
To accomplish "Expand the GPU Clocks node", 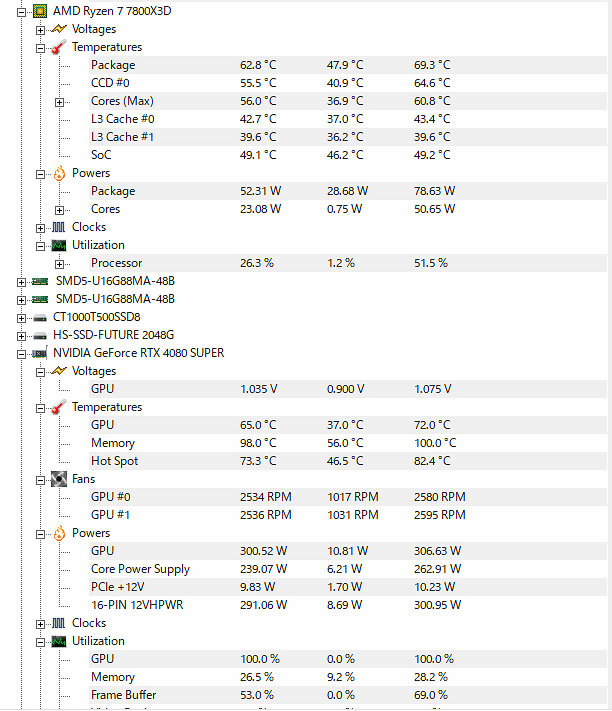I will (x=40, y=624).
